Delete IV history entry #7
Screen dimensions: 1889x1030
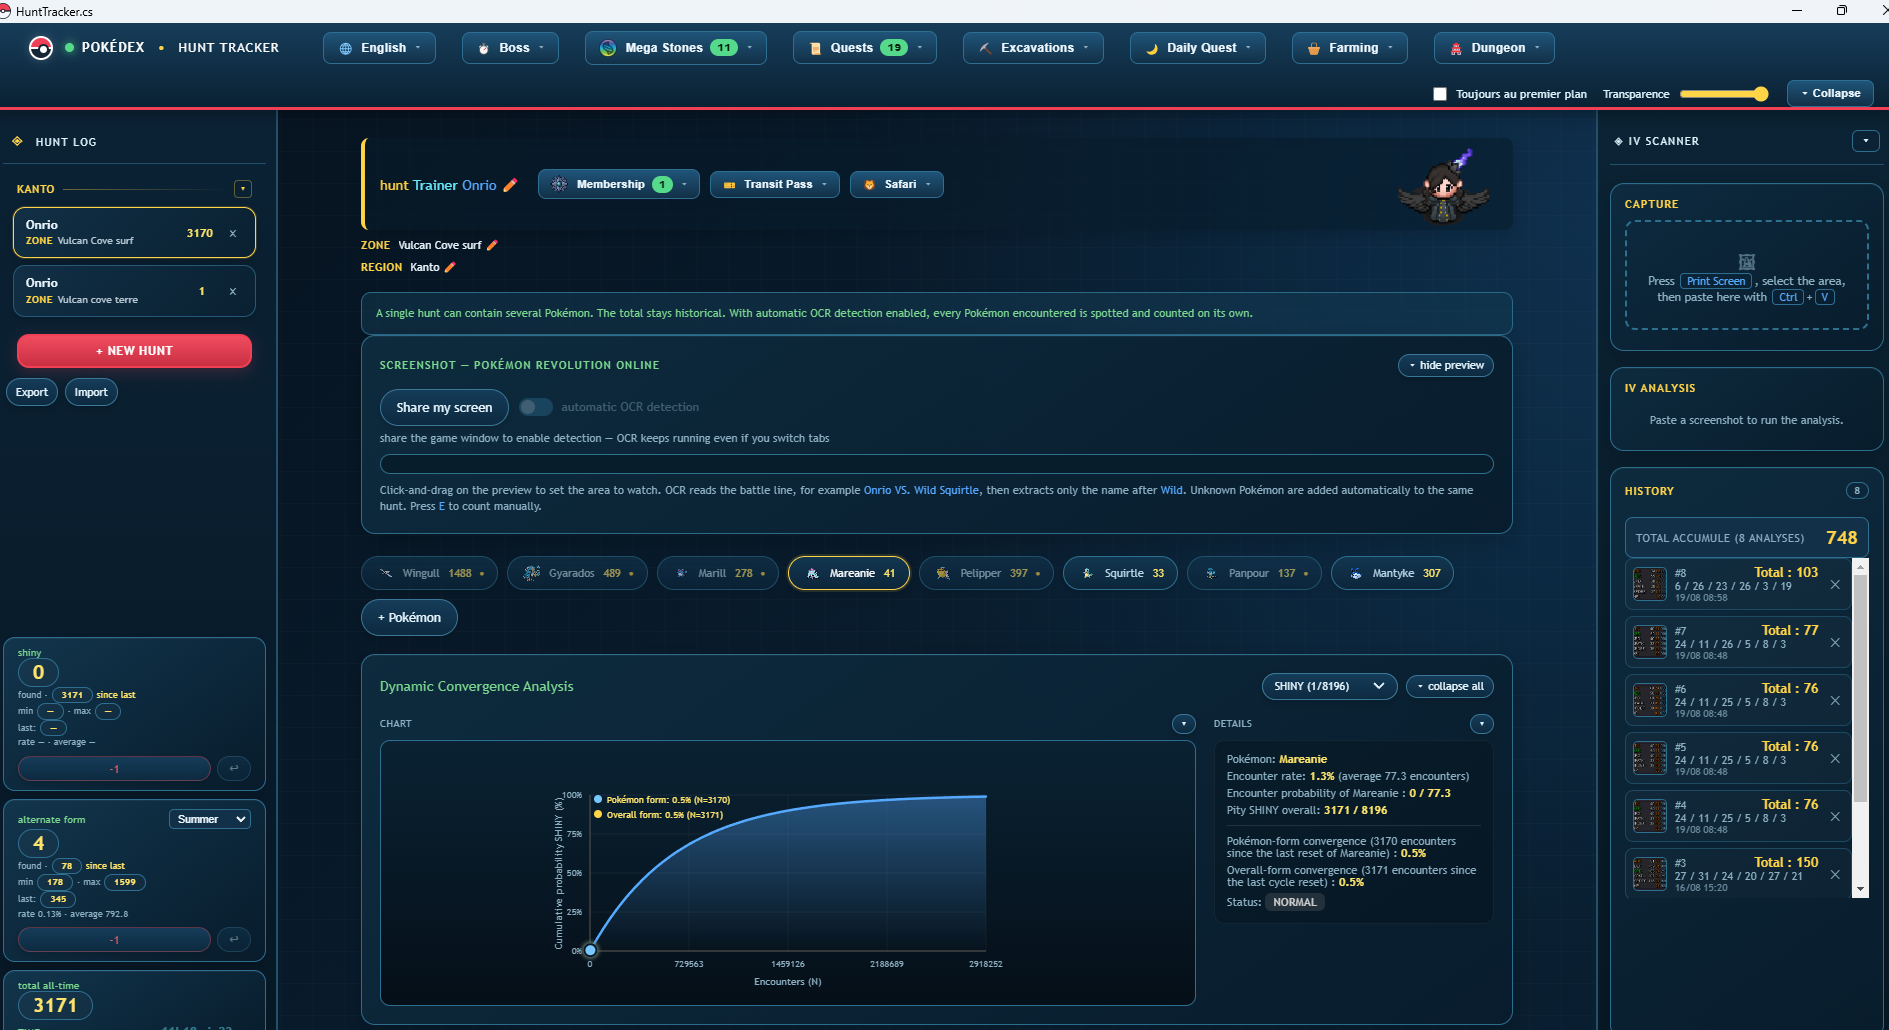coord(1835,643)
